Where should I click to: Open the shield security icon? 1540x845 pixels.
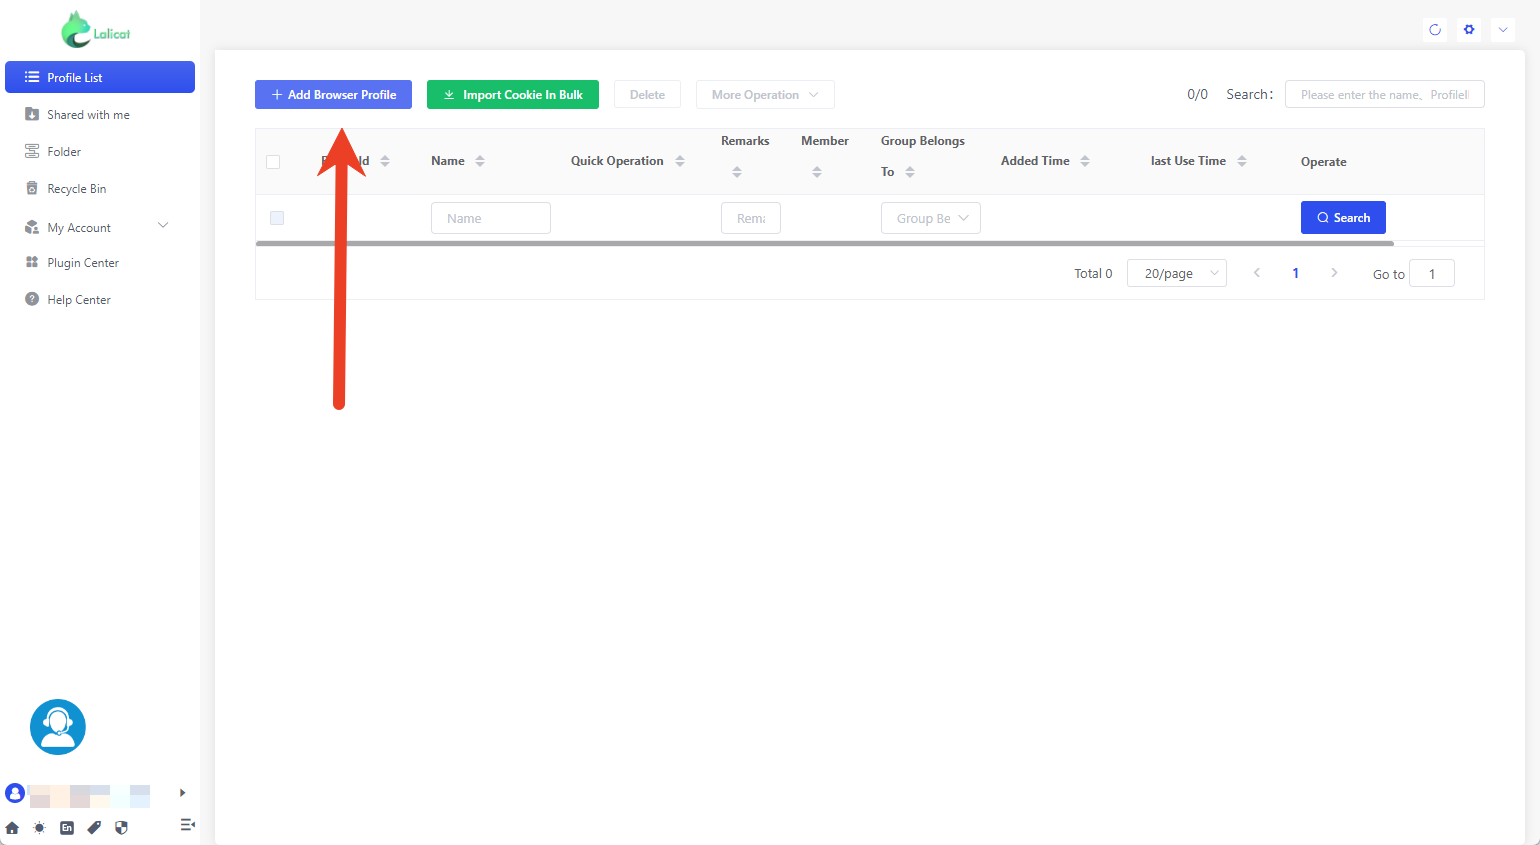coord(122,828)
